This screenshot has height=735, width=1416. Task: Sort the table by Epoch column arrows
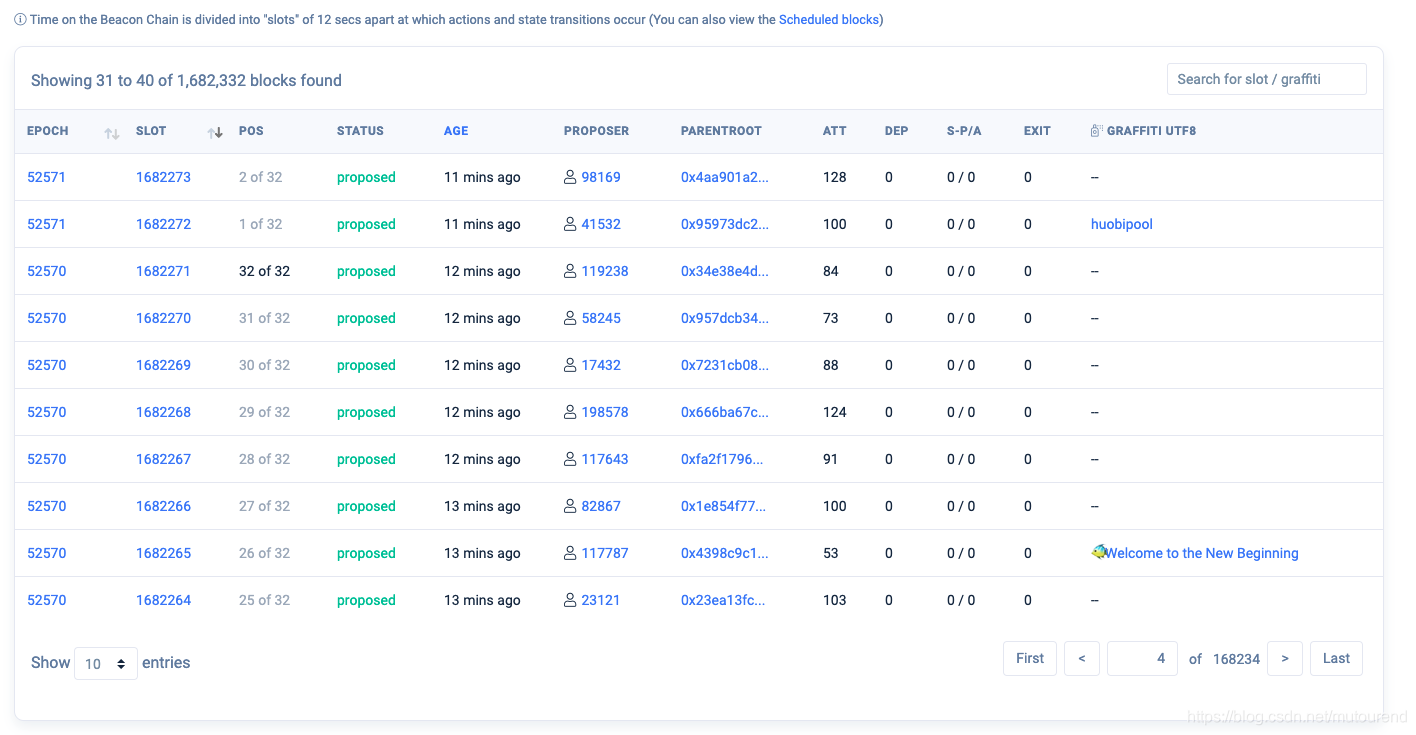112,132
